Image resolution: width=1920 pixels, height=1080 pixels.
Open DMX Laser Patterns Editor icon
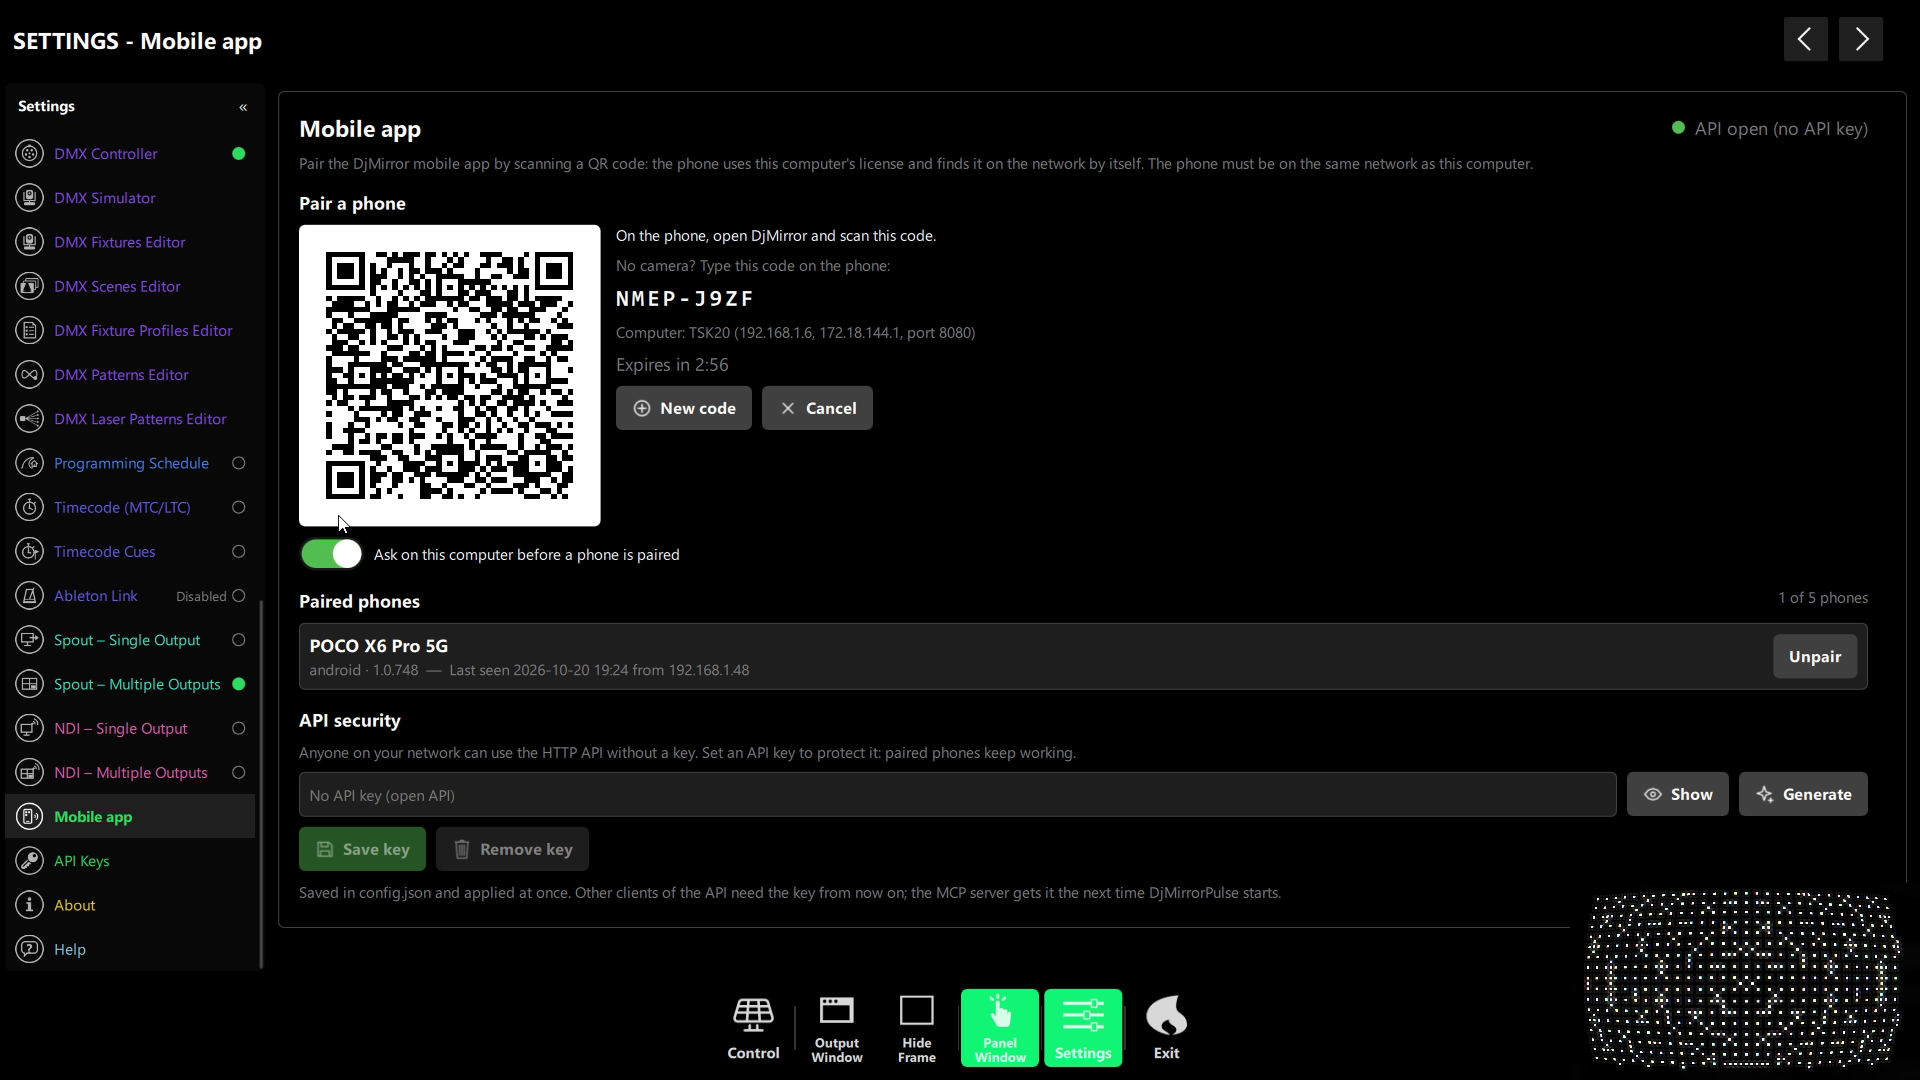pos(30,419)
